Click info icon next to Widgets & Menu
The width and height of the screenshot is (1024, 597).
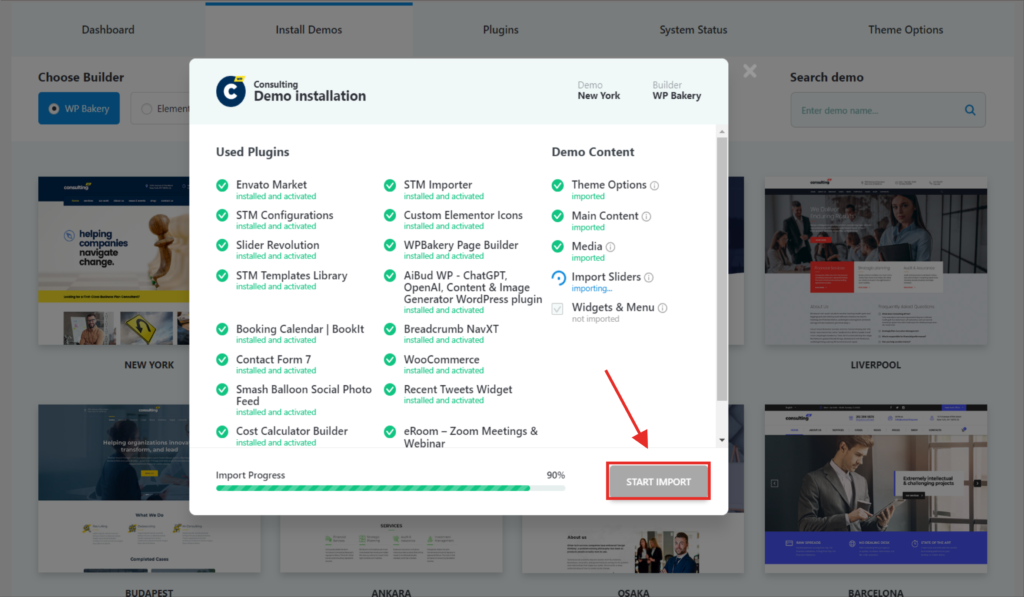pyautogui.click(x=662, y=308)
